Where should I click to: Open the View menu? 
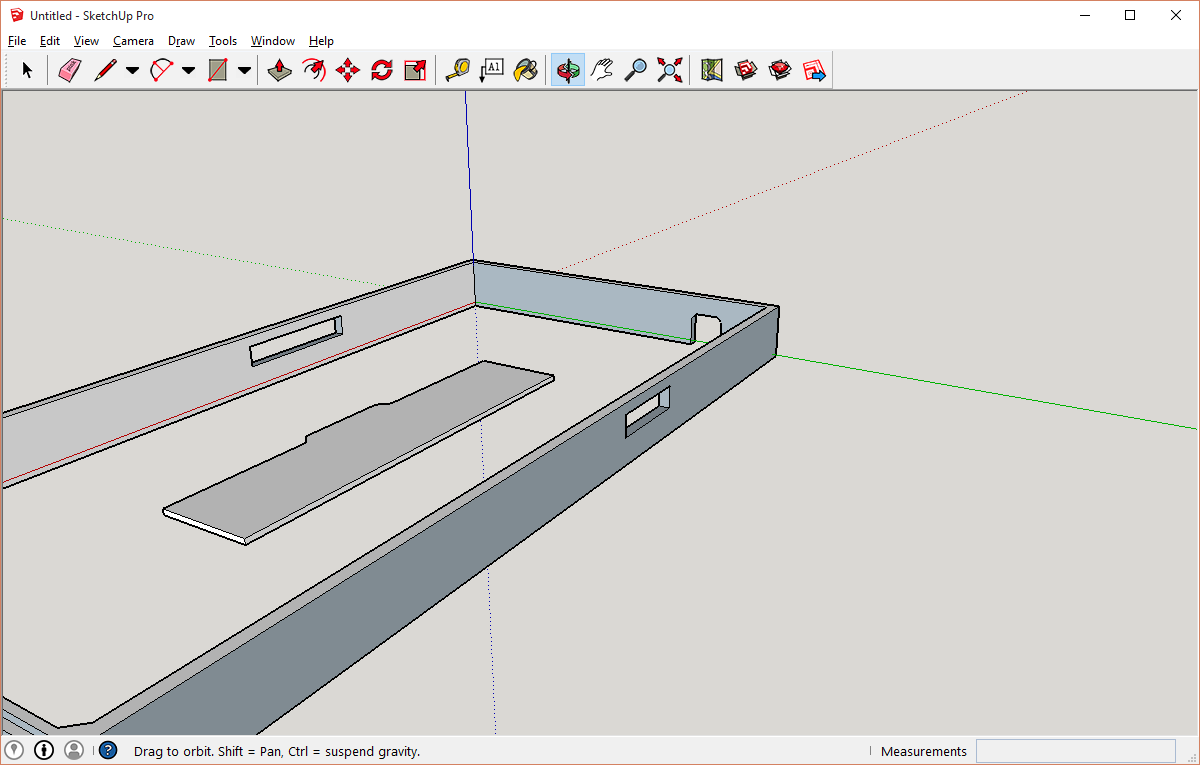[x=87, y=41]
